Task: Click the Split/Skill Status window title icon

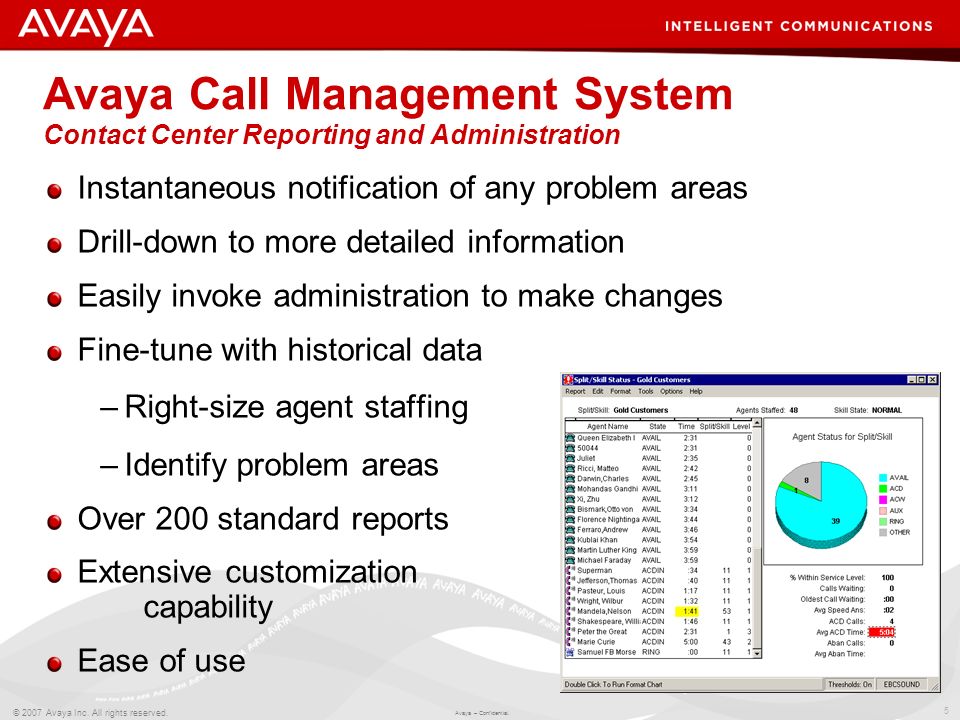Action: click(x=568, y=380)
